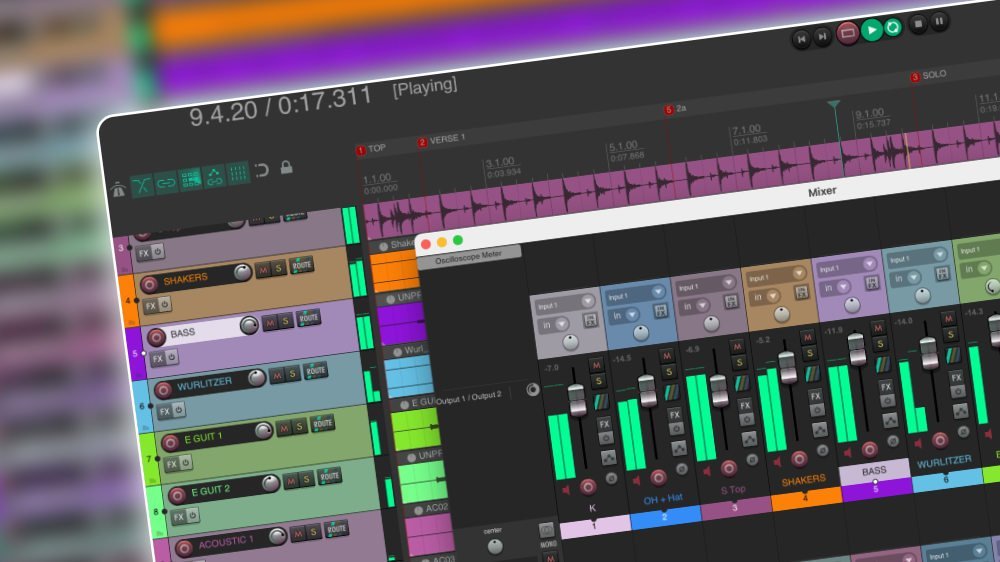This screenshot has width=1000, height=562.
Task: Open the Input 1 dropdown on the BASS mixer strip
Action: [x=846, y=267]
